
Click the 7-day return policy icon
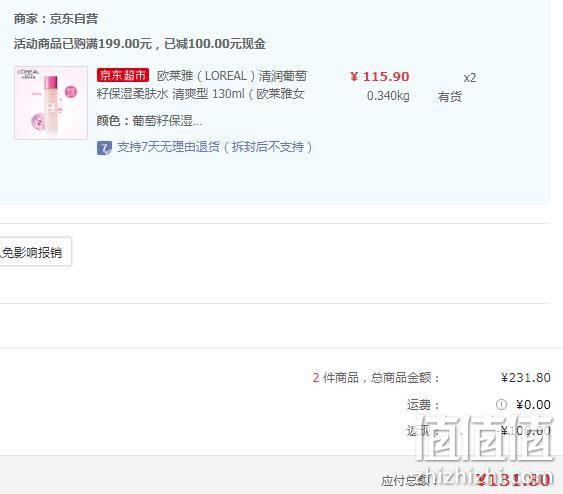[104, 148]
